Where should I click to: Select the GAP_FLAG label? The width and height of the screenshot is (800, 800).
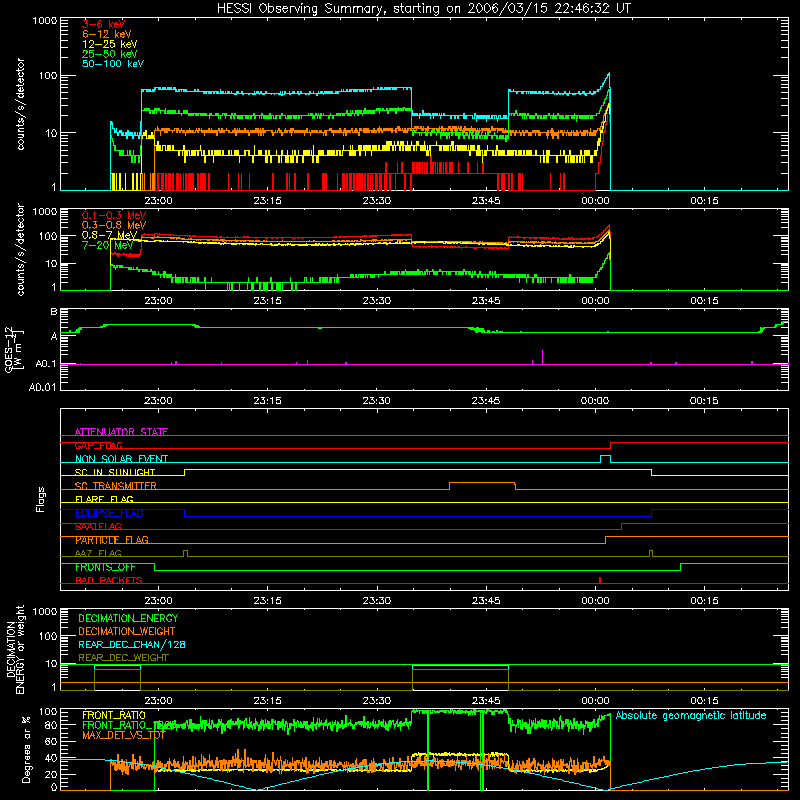click(98, 445)
